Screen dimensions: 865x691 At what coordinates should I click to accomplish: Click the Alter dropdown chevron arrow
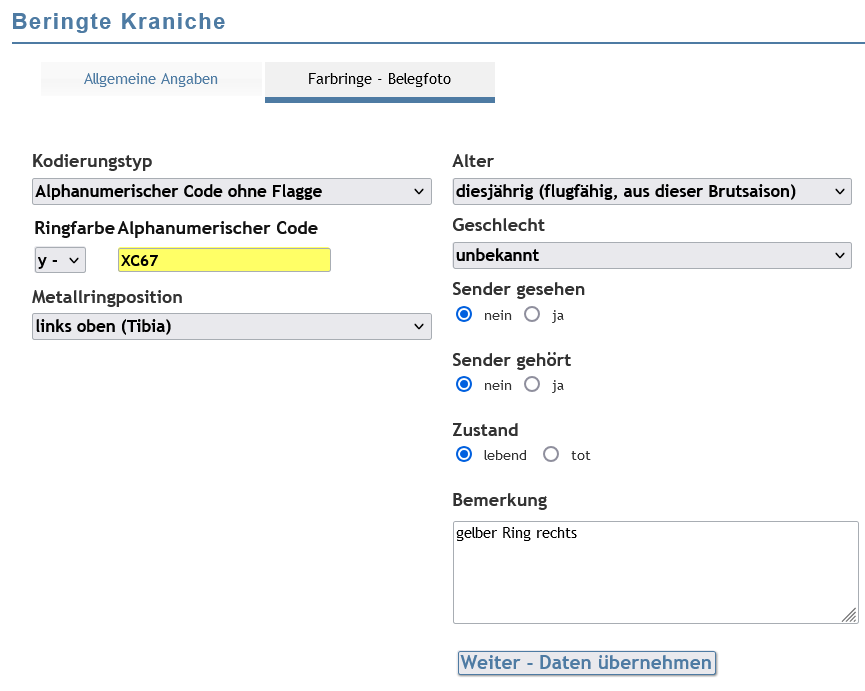click(x=840, y=191)
